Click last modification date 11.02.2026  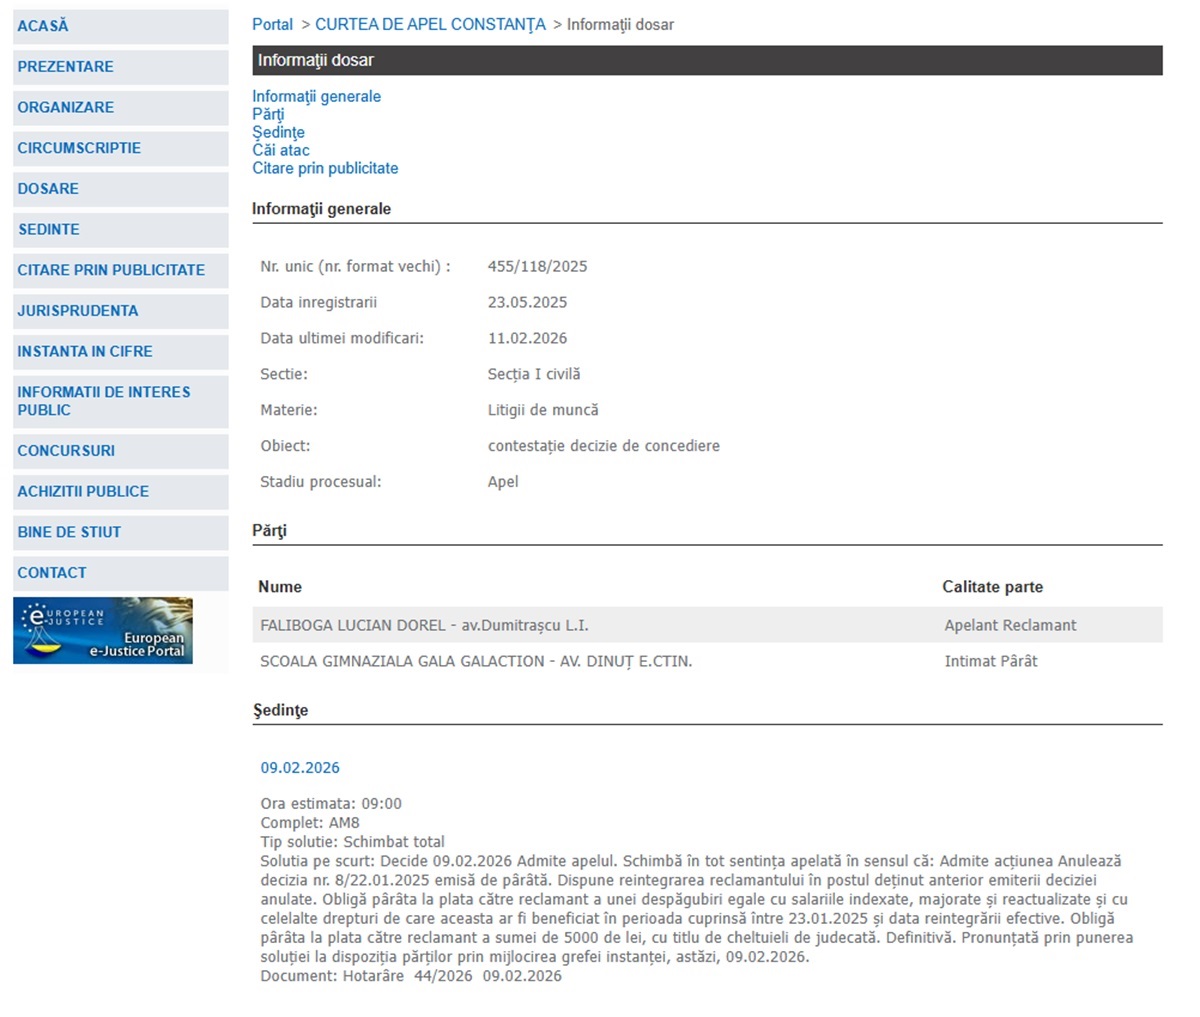click(527, 339)
